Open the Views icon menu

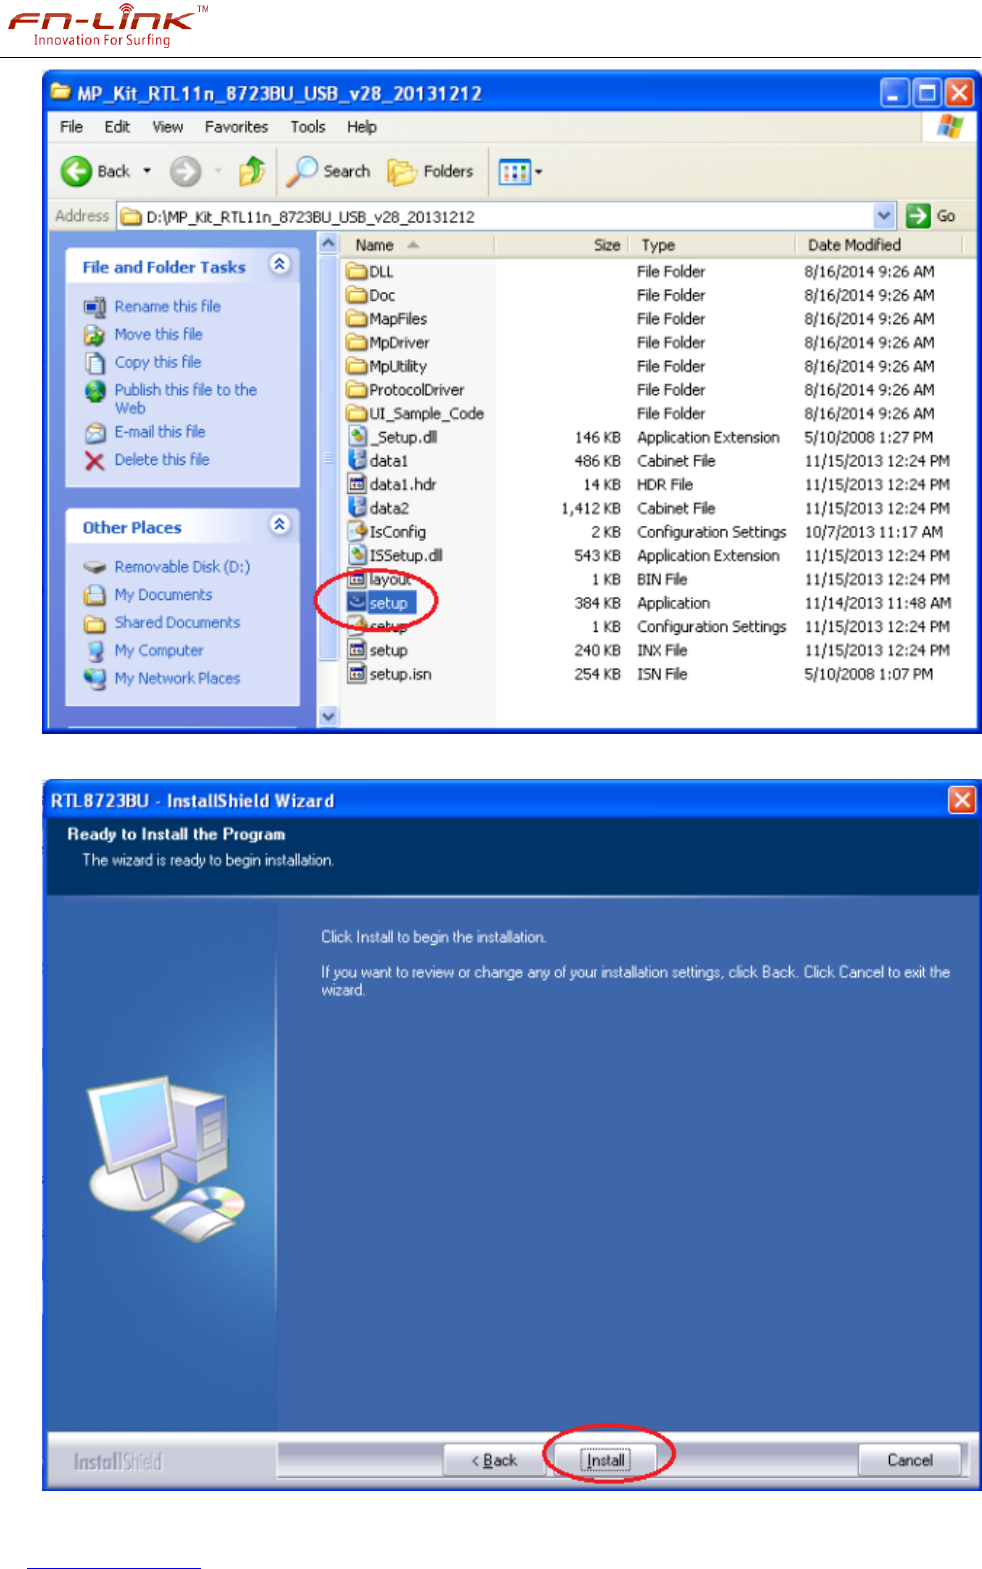point(520,172)
